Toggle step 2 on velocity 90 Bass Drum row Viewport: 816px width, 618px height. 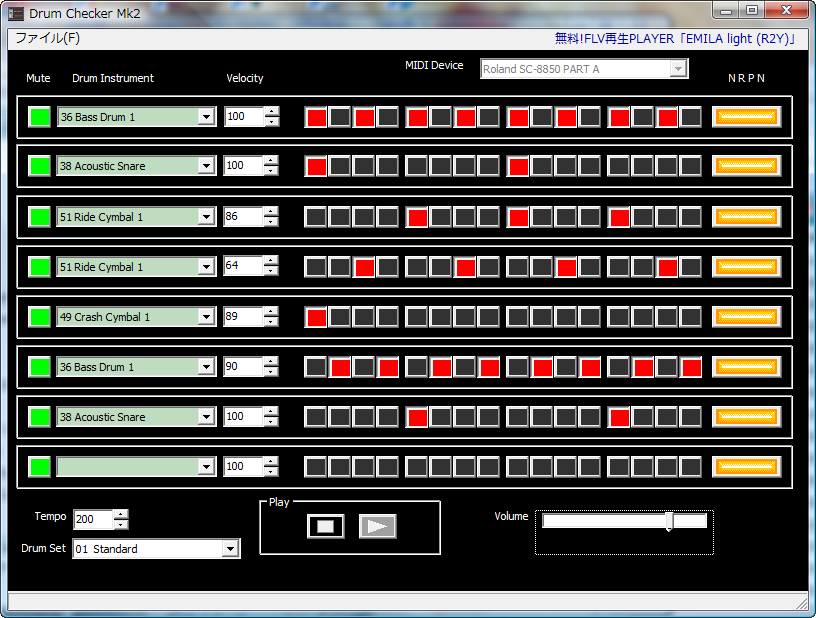pyautogui.click(x=340, y=367)
